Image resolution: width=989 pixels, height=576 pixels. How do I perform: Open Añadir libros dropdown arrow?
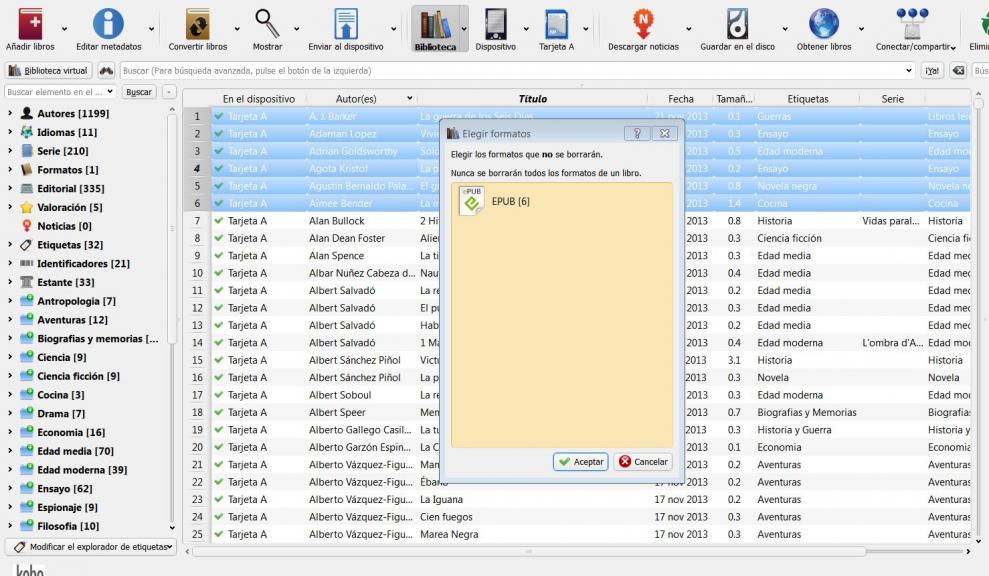[64, 29]
